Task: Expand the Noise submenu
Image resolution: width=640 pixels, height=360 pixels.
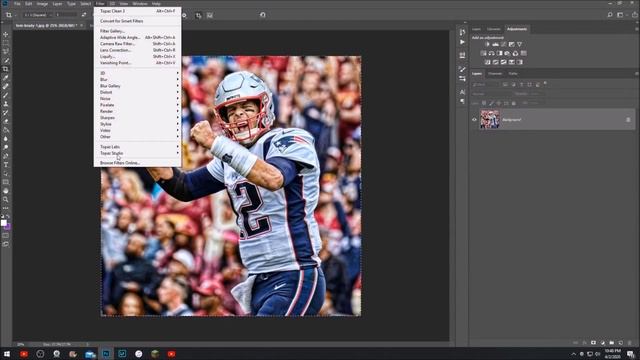Action: (138, 99)
